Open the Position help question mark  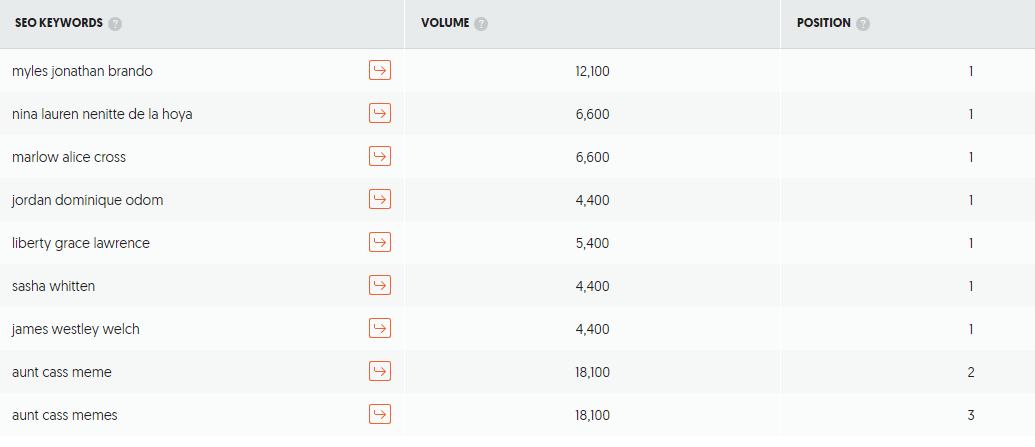863,24
